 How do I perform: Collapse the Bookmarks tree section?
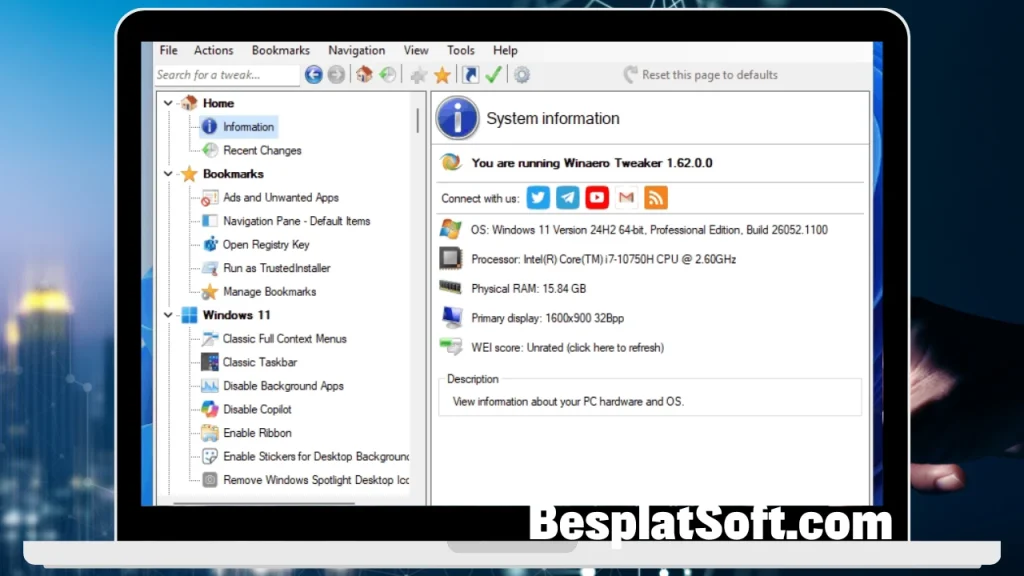168,174
